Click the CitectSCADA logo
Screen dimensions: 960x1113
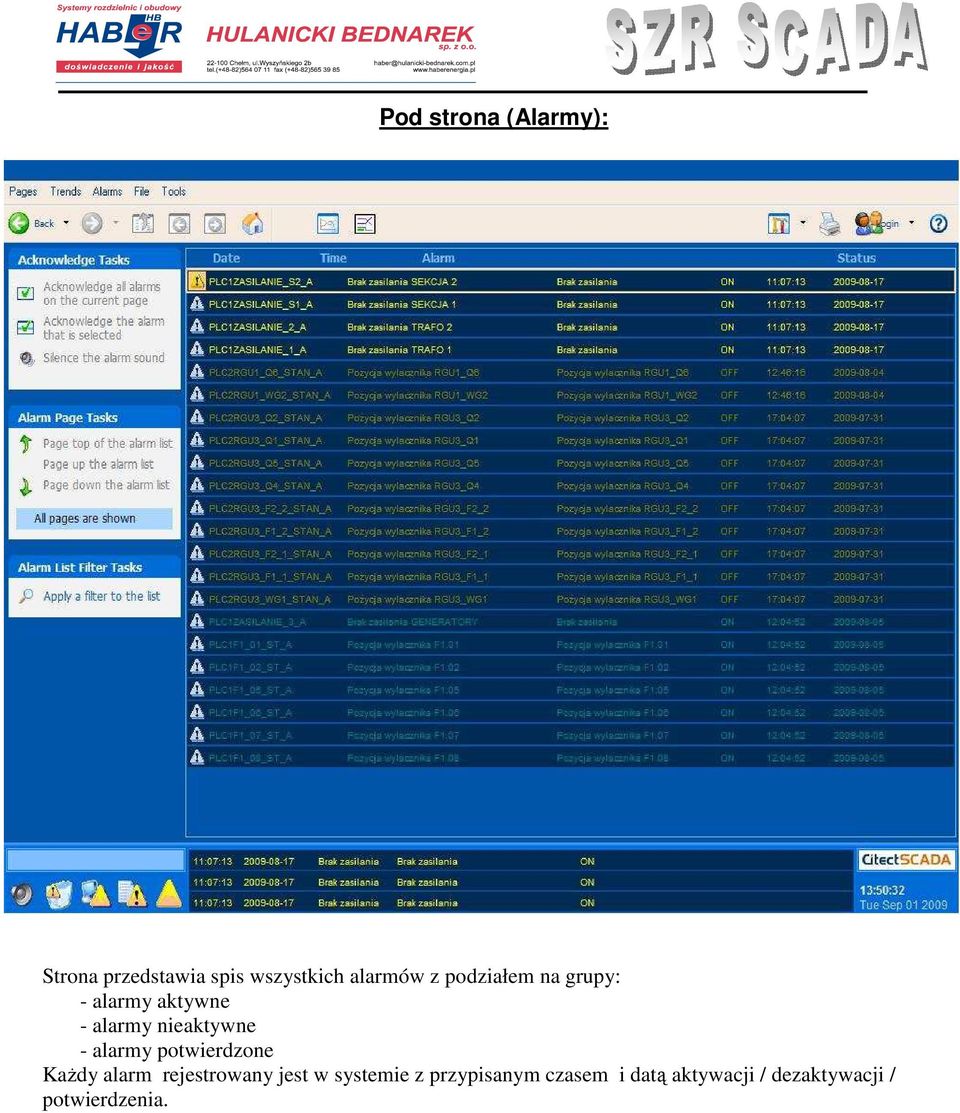click(906, 860)
